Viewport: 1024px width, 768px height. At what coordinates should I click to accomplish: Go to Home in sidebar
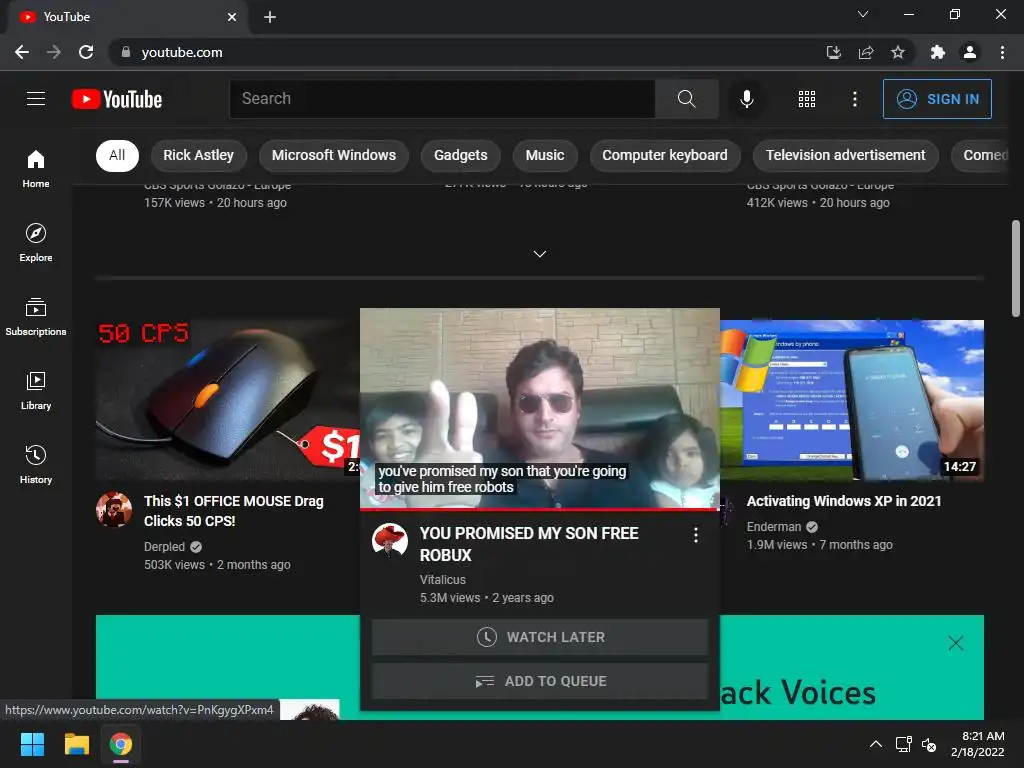click(x=36, y=168)
